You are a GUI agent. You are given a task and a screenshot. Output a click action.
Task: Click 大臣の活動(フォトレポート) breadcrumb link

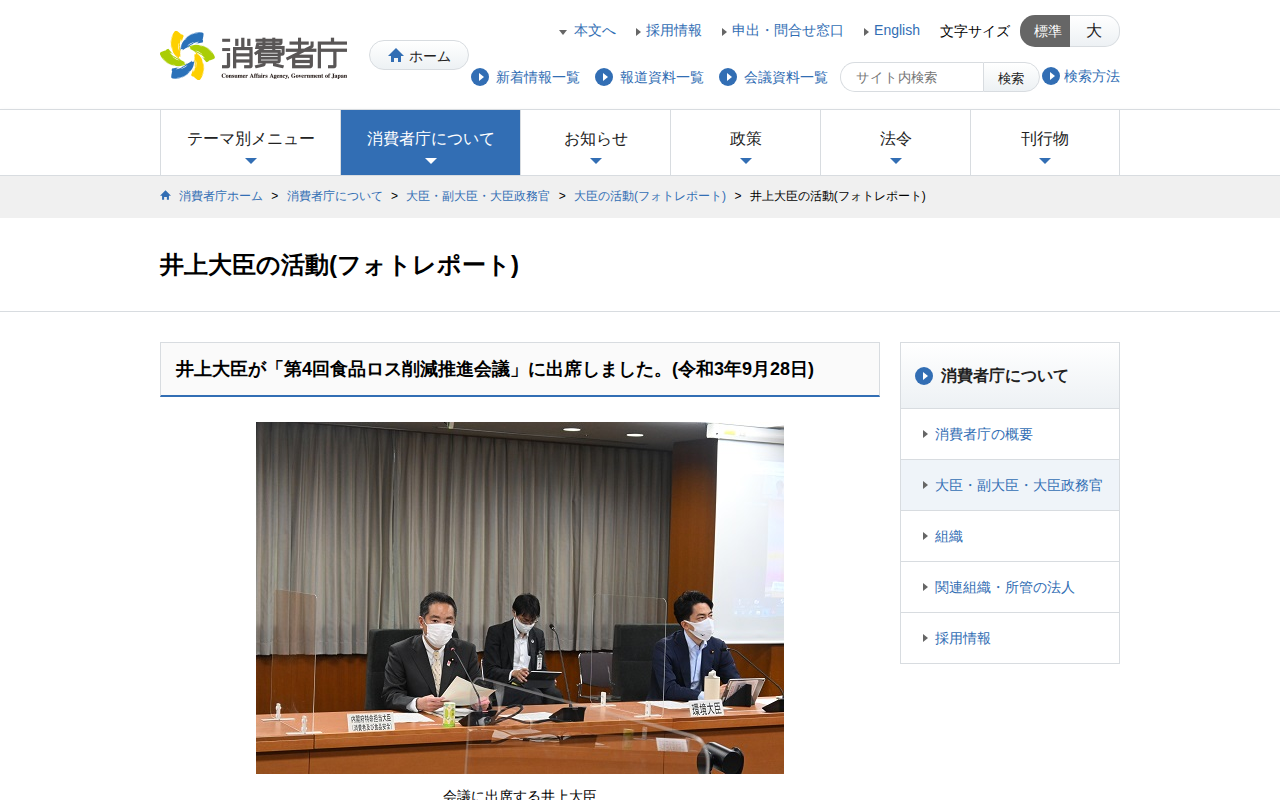[650, 196]
